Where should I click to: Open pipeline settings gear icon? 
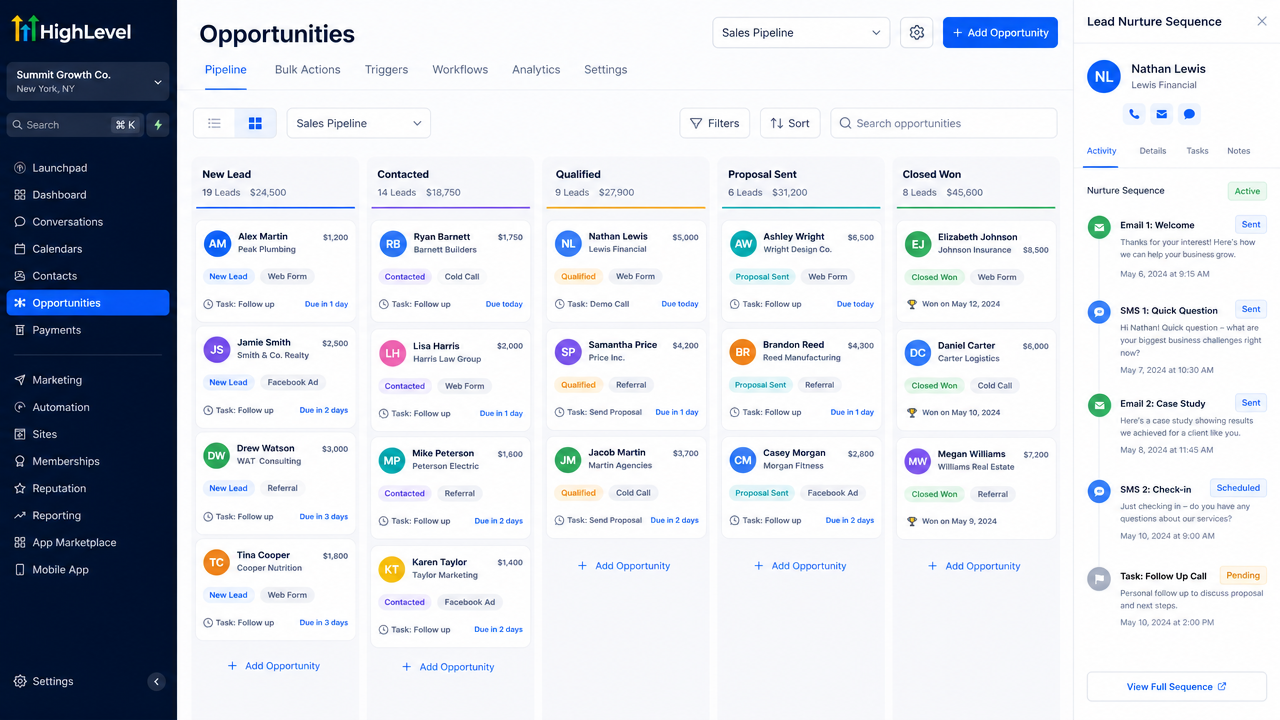(917, 32)
